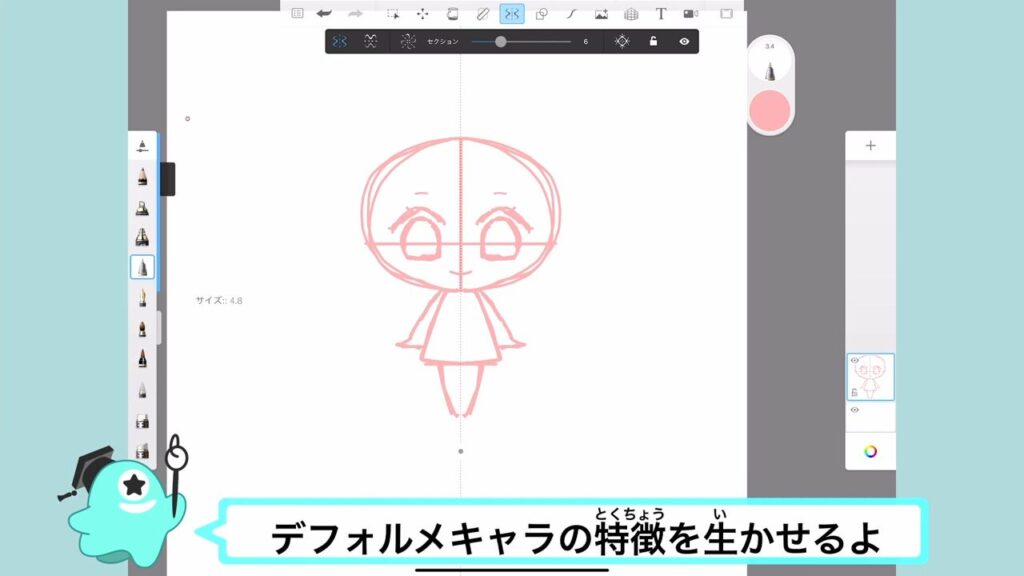
Task: Add a text layer with T tool
Action: coord(661,14)
